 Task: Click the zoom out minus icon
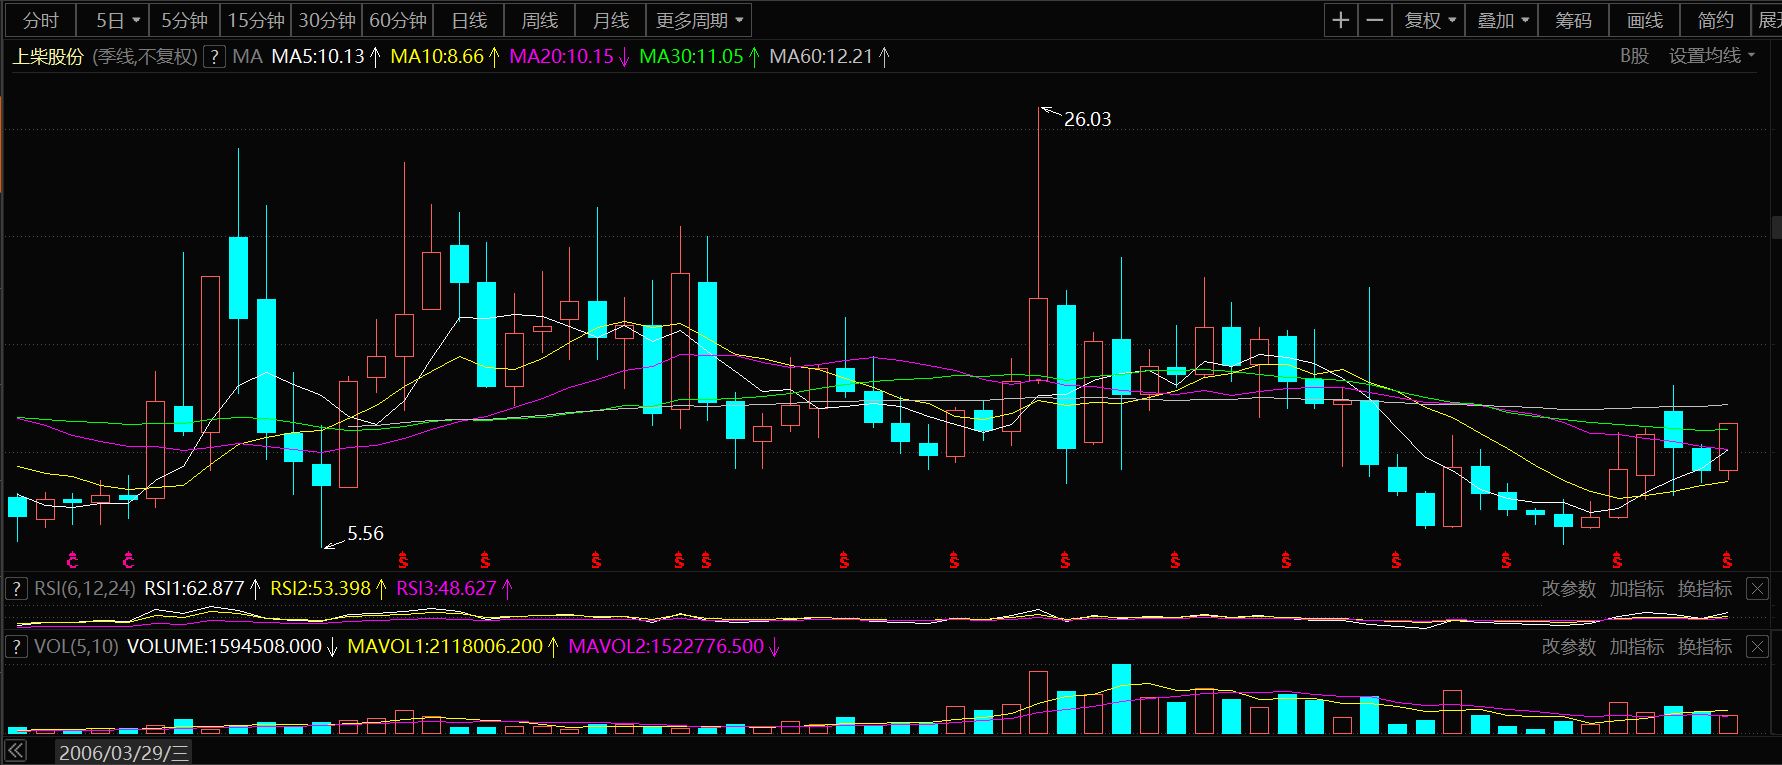click(x=1375, y=20)
